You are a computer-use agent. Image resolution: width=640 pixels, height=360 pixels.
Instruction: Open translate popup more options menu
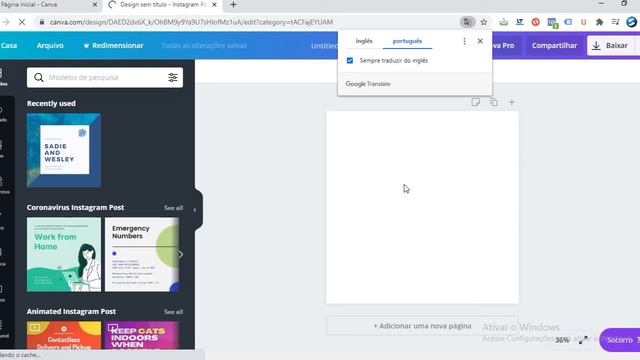tap(464, 41)
